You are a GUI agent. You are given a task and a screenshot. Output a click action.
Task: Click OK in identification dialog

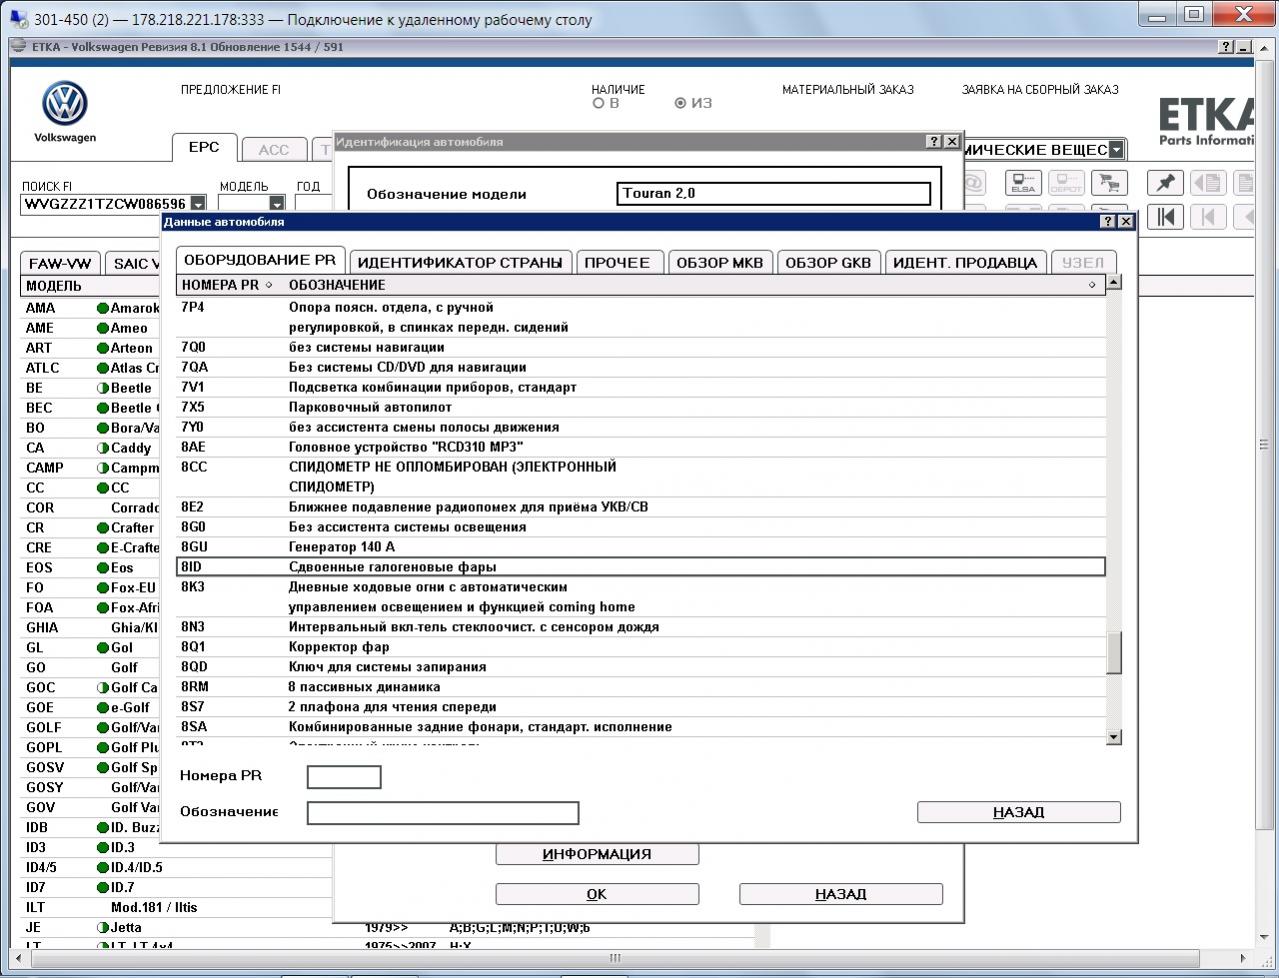pos(597,894)
